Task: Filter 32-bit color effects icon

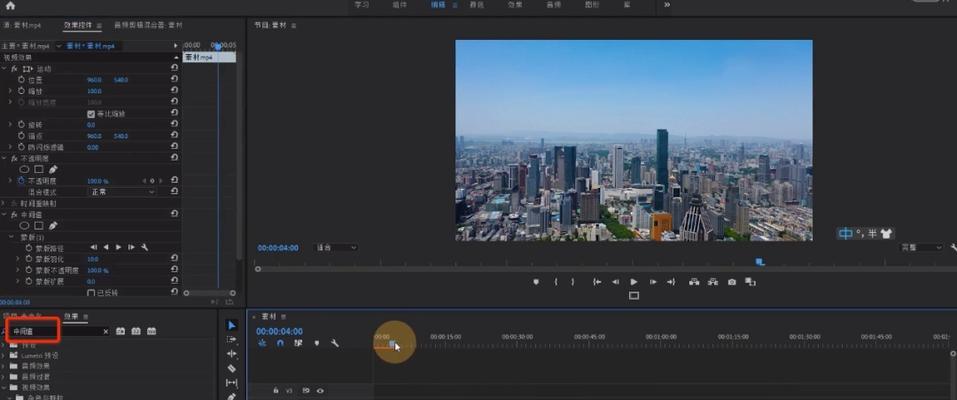Action: click(136, 331)
